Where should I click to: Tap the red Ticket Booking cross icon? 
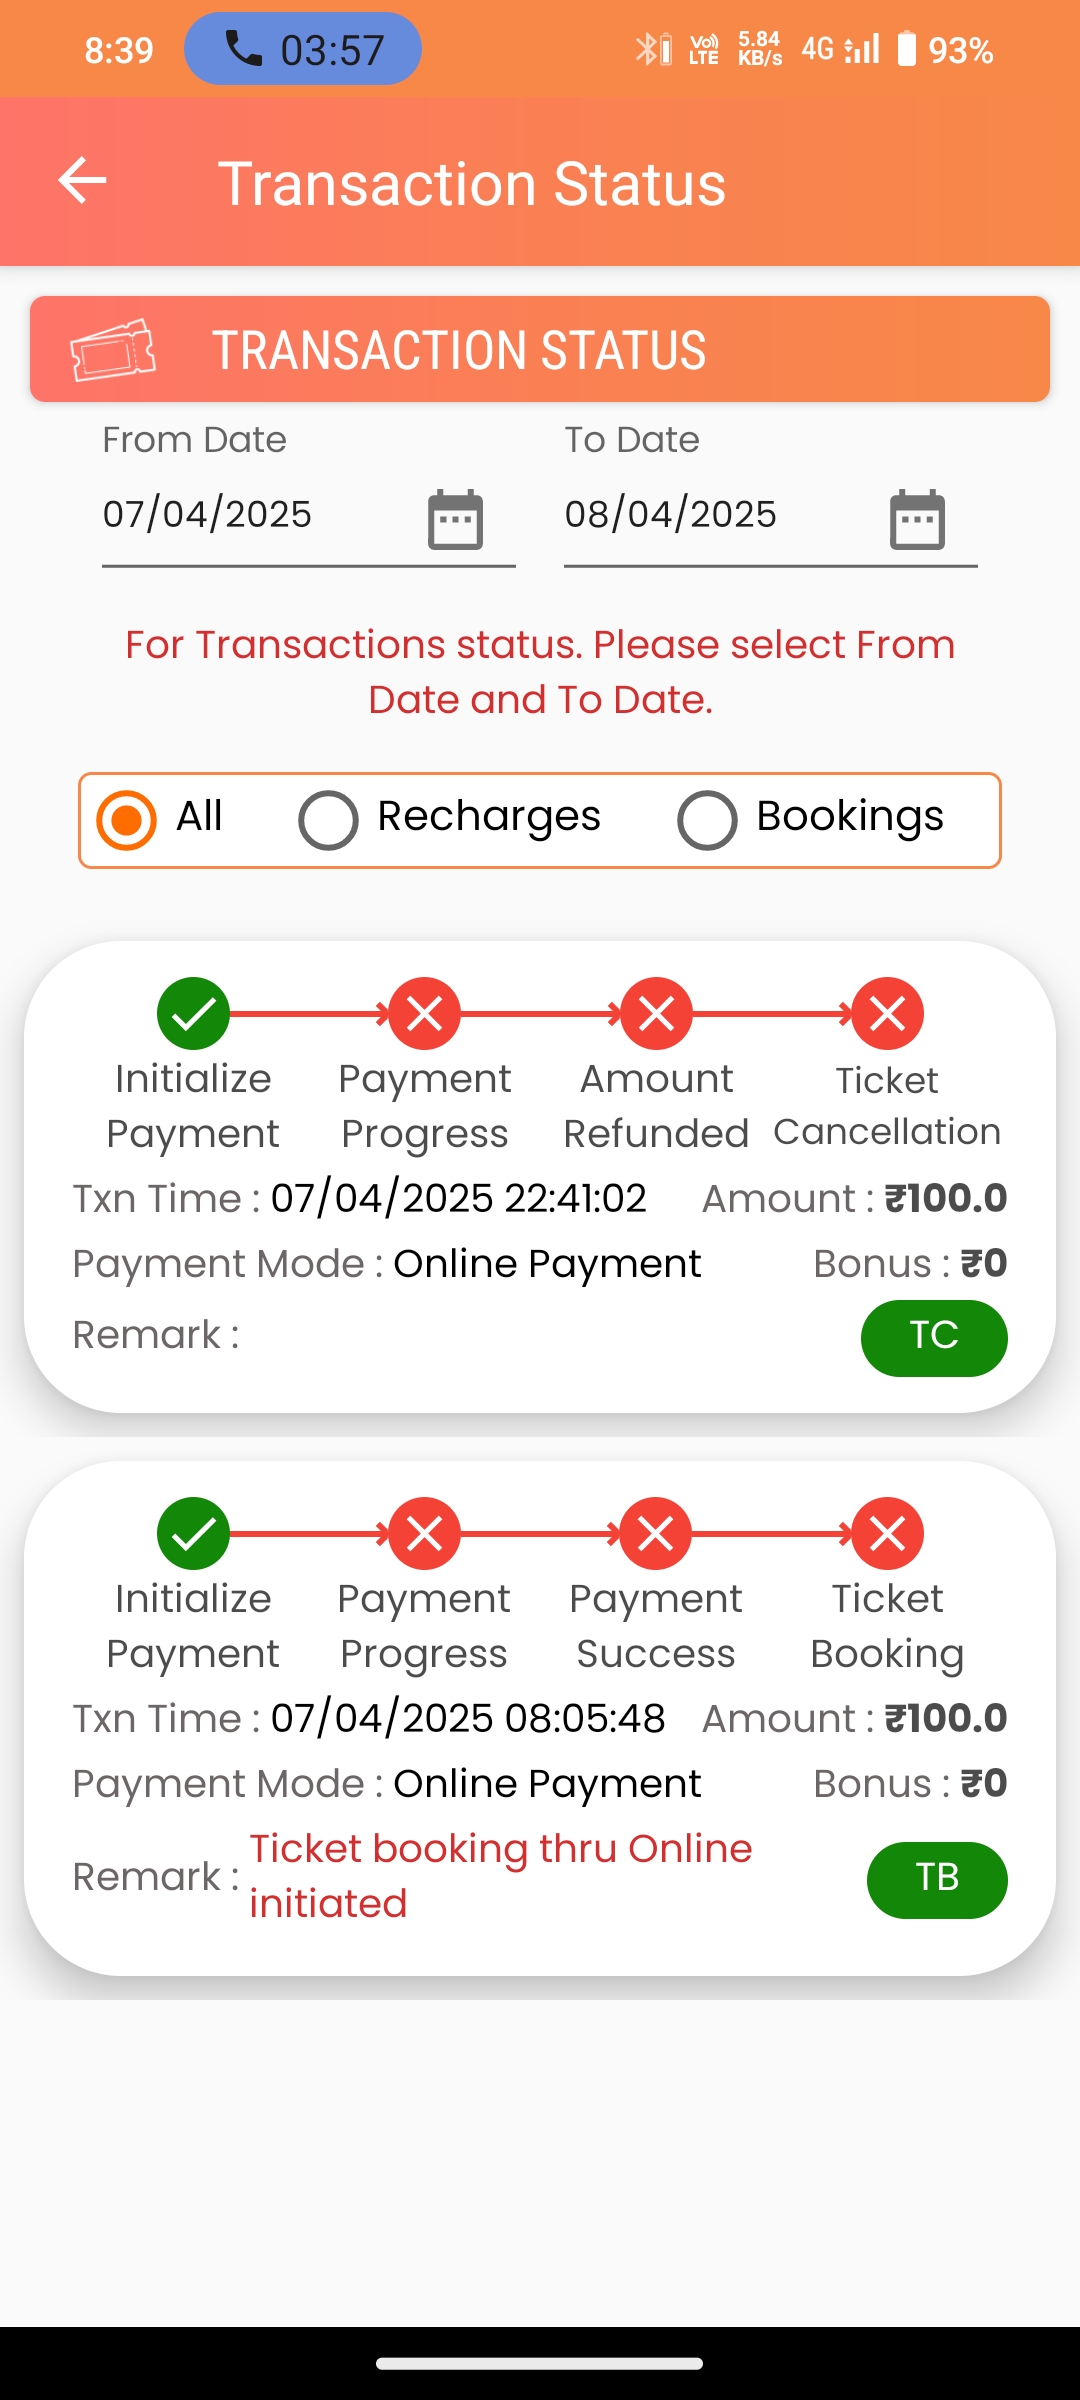pyautogui.click(x=887, y=1533)
